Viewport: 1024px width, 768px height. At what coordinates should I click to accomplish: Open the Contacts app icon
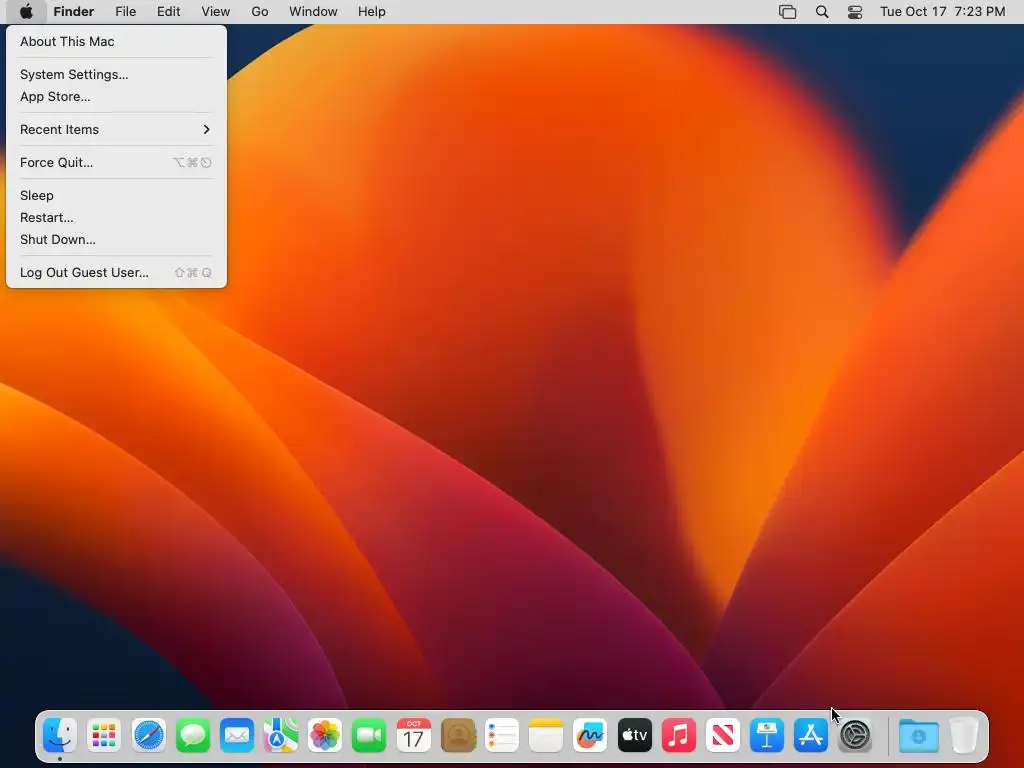point(458,735)
